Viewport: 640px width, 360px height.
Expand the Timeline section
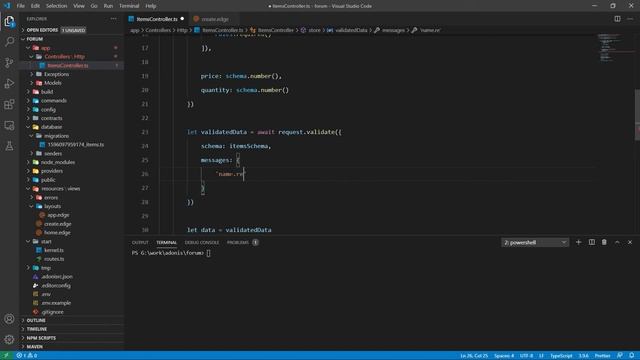coord(37,329)
